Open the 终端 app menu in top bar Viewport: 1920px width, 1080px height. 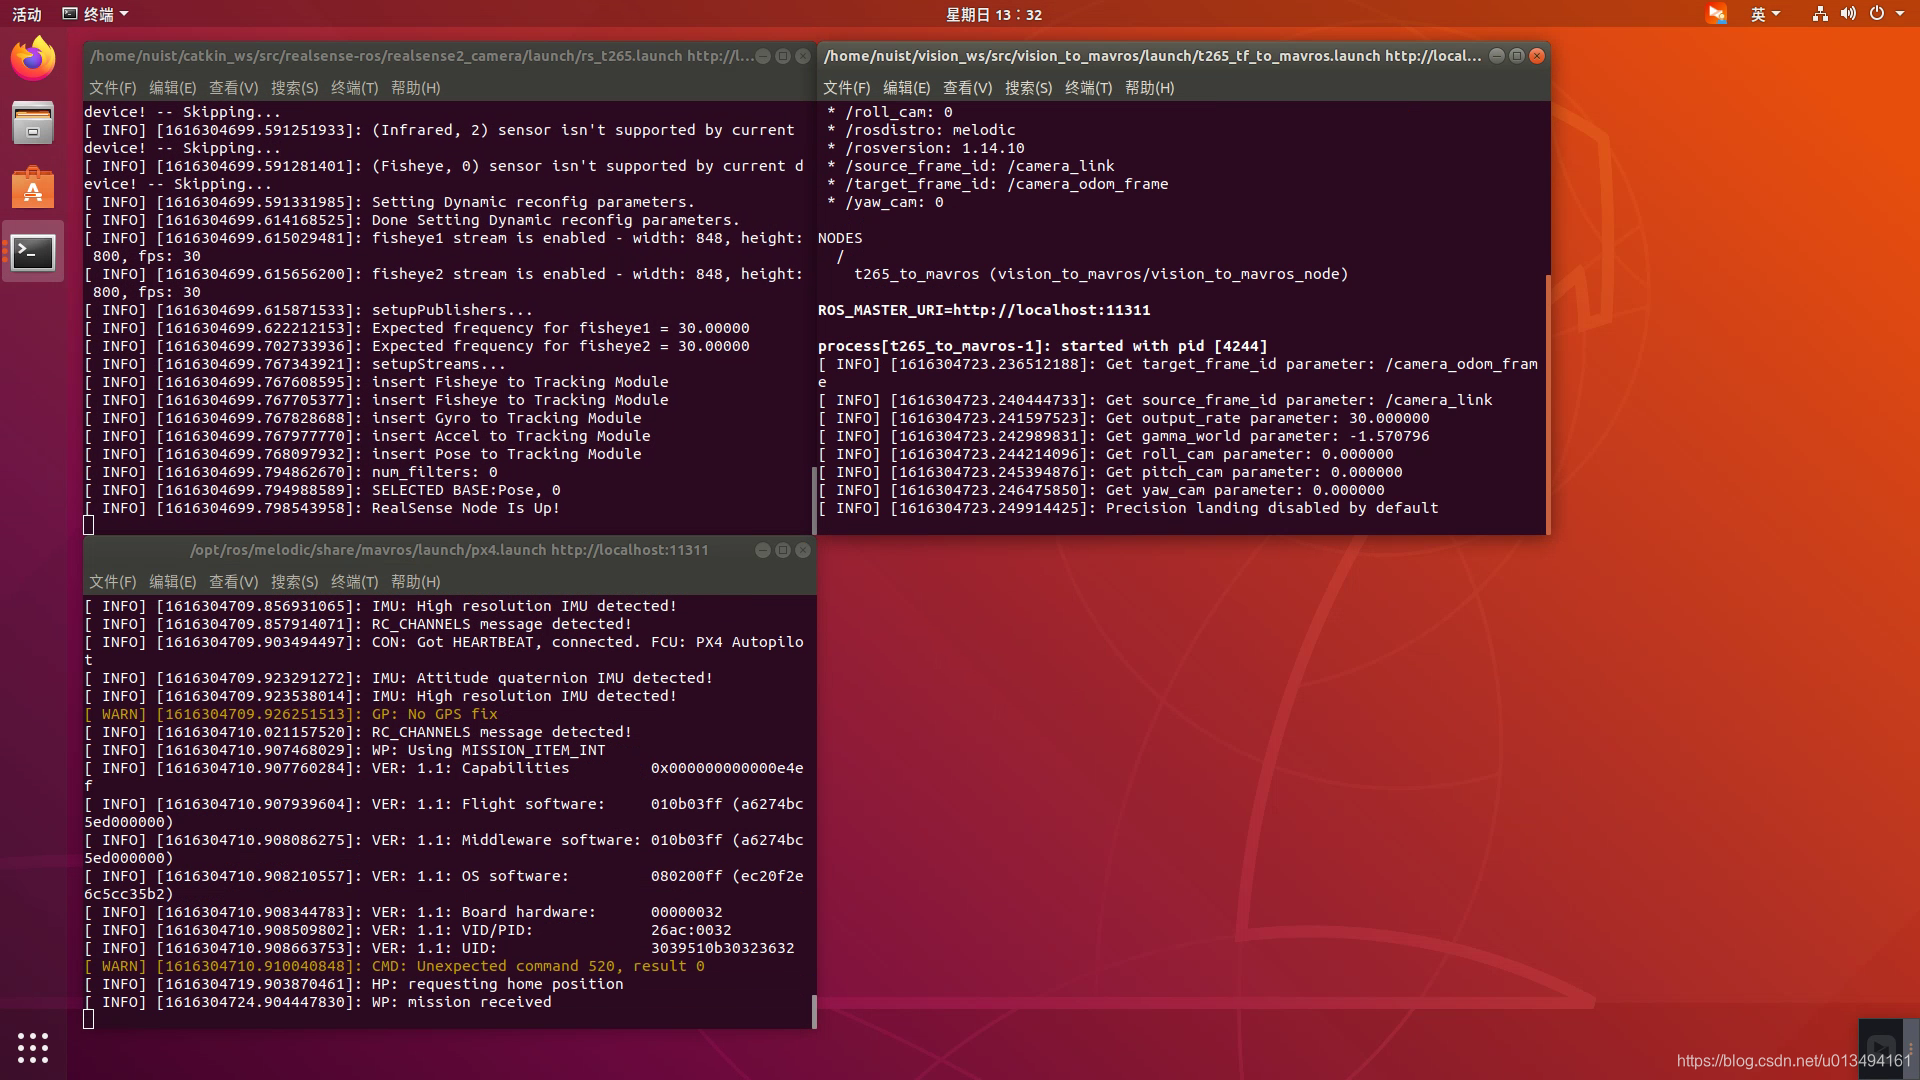tap(95, 14)
